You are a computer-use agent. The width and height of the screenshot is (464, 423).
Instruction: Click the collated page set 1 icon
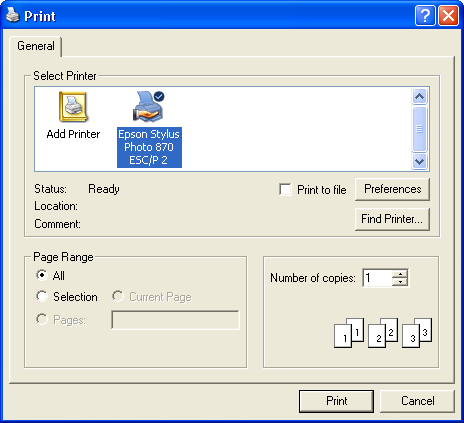coord(349,333)
